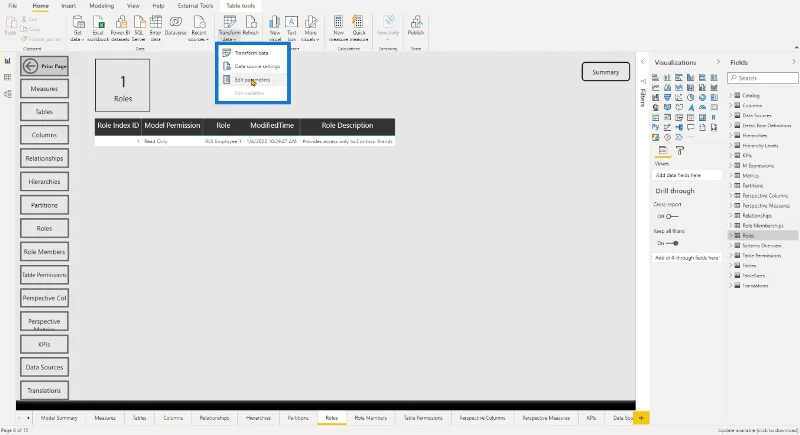Switch to Report view in left sidebar
The image size is (800, 435).
(x=8, y=61)
